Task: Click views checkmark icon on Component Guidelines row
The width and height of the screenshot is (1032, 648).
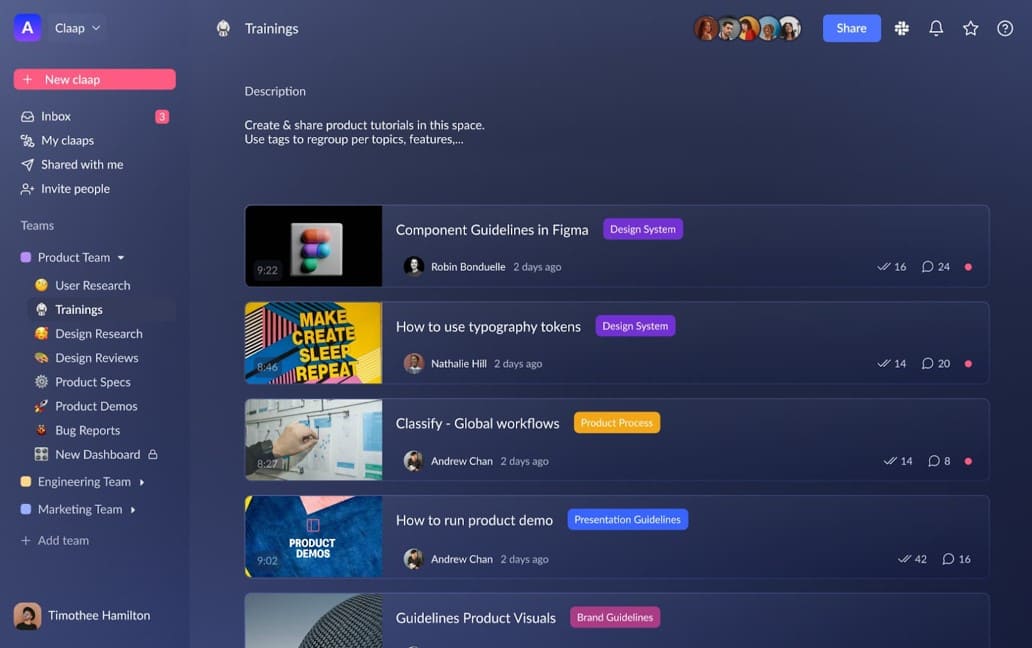Action: 884,266
